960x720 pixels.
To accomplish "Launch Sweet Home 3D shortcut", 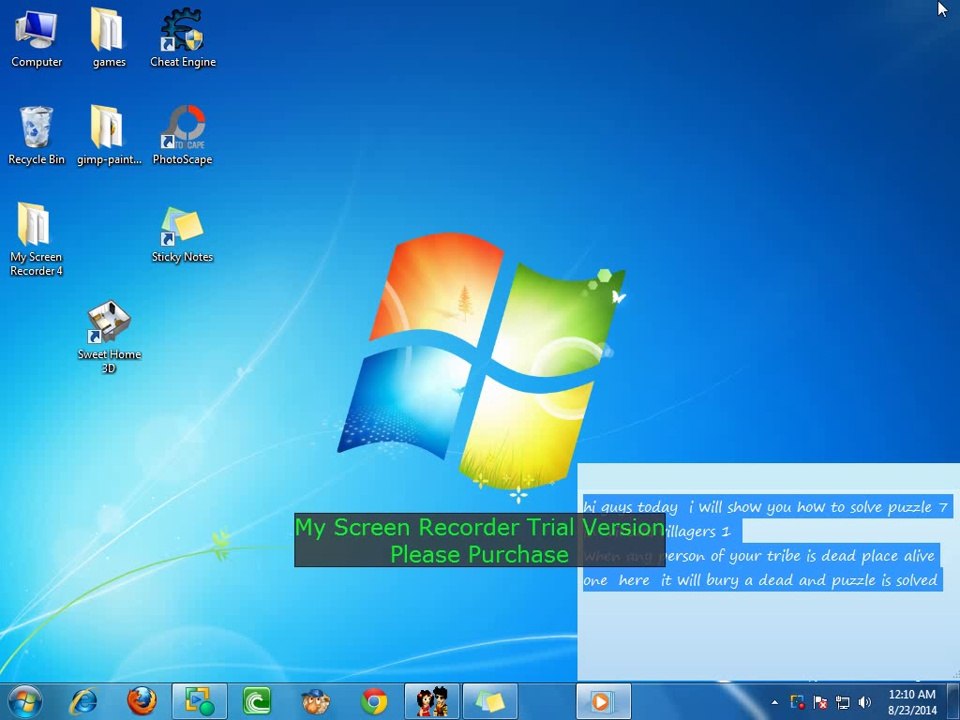I will click(109, 337).
